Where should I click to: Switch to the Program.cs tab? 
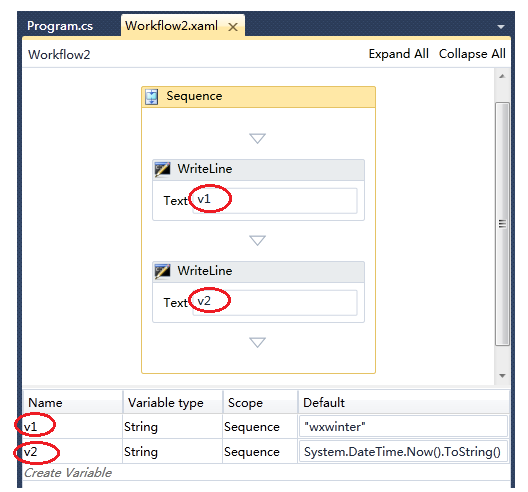coord(60,26)
